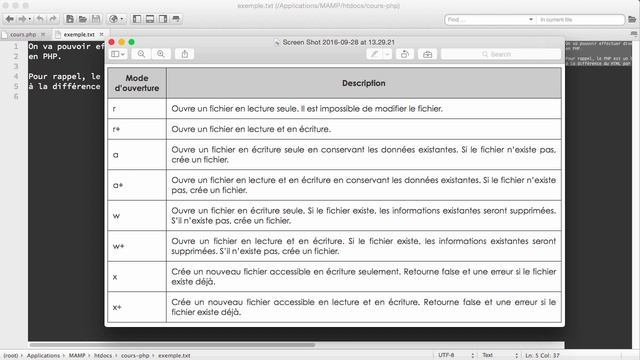Save the file with floppy disk icon

96,19
